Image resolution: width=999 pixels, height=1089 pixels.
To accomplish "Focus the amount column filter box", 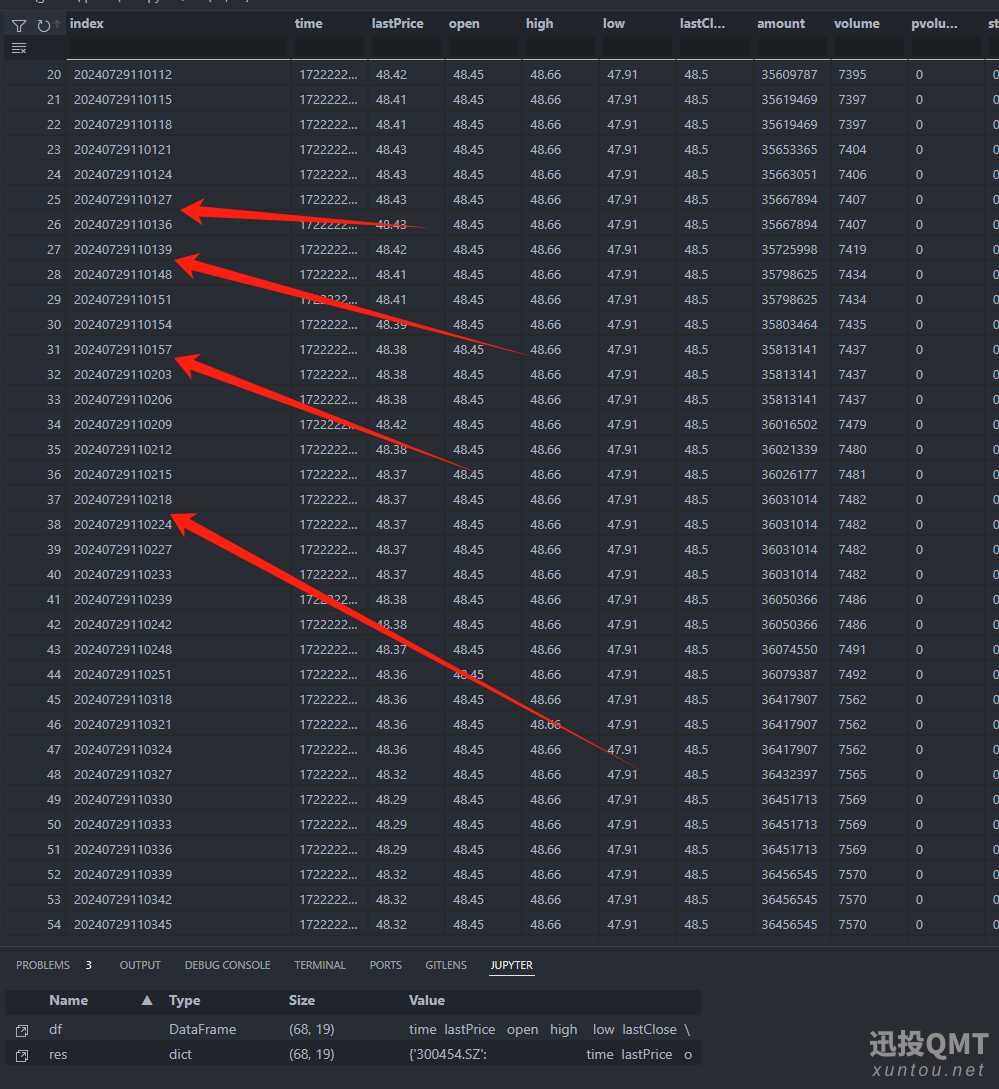I will tap(791, 48).
